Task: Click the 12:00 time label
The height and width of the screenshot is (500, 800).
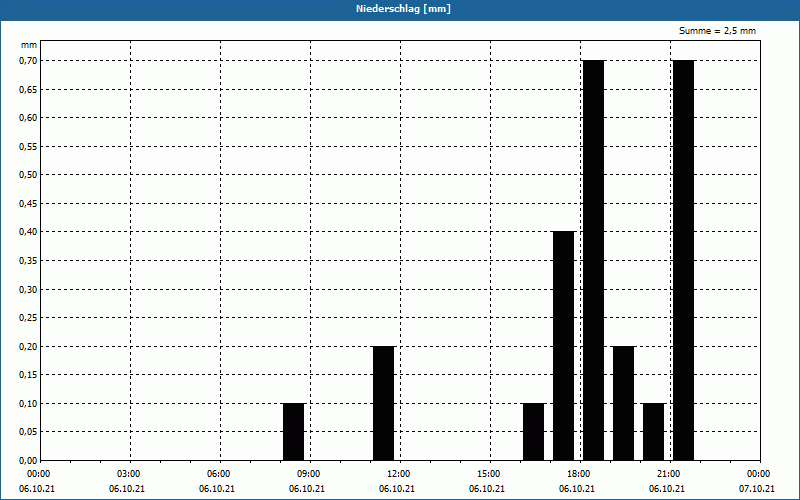Action: (398, 474)
